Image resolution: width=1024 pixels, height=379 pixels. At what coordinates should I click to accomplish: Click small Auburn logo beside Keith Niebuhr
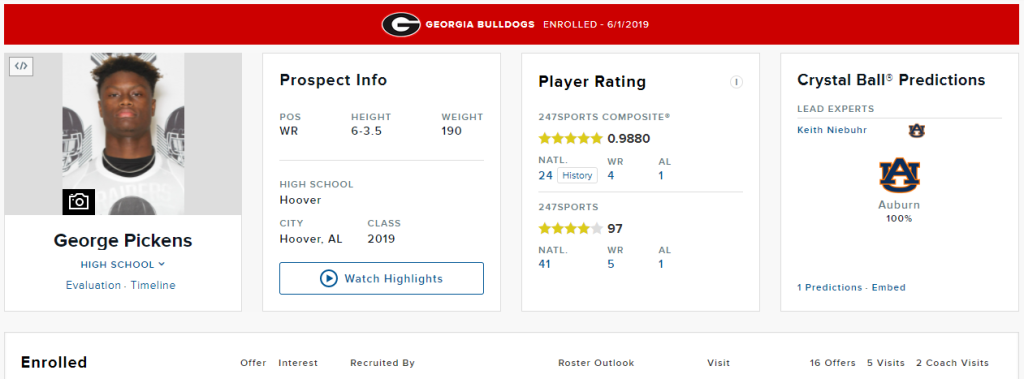coord(916,131)
